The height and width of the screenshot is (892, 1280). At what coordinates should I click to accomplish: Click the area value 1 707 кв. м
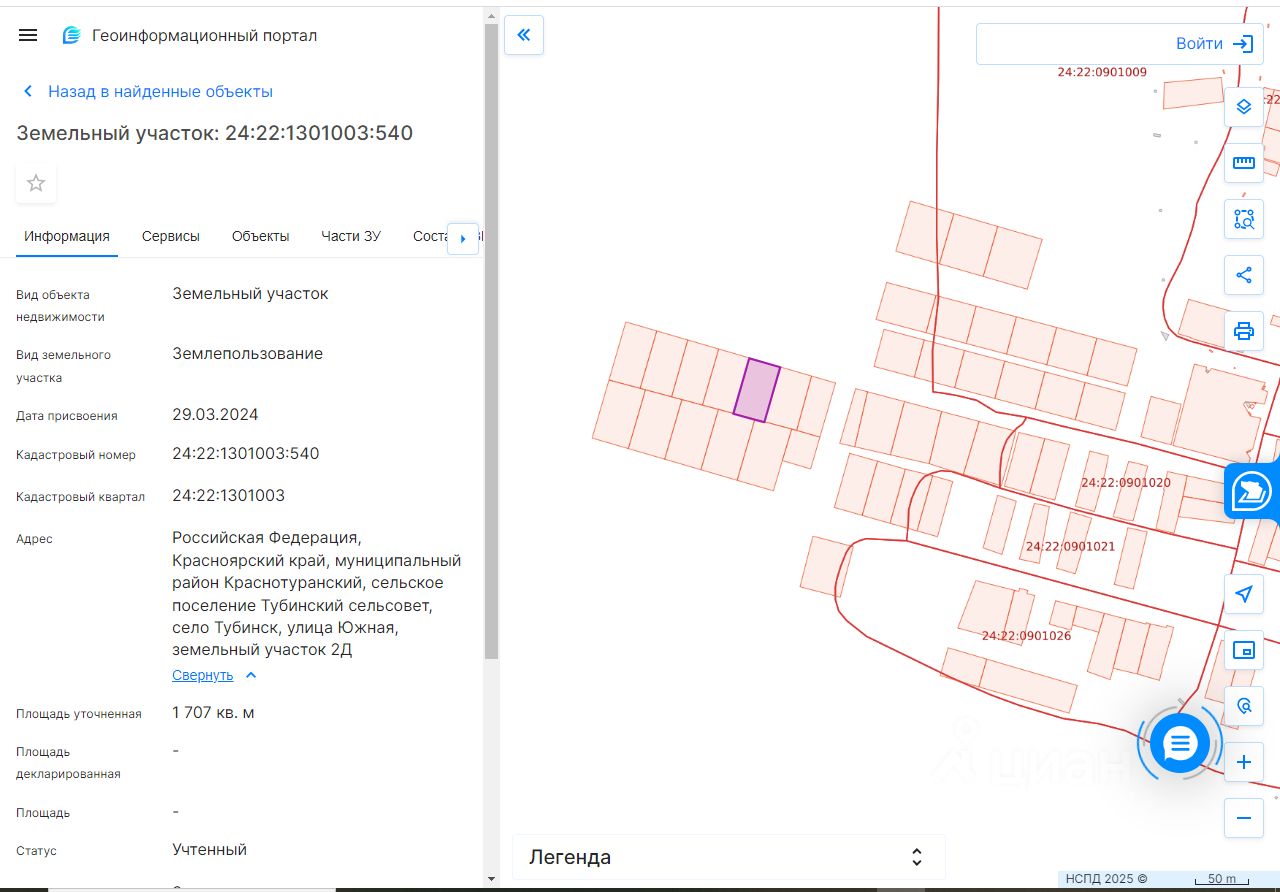(213, 712)
